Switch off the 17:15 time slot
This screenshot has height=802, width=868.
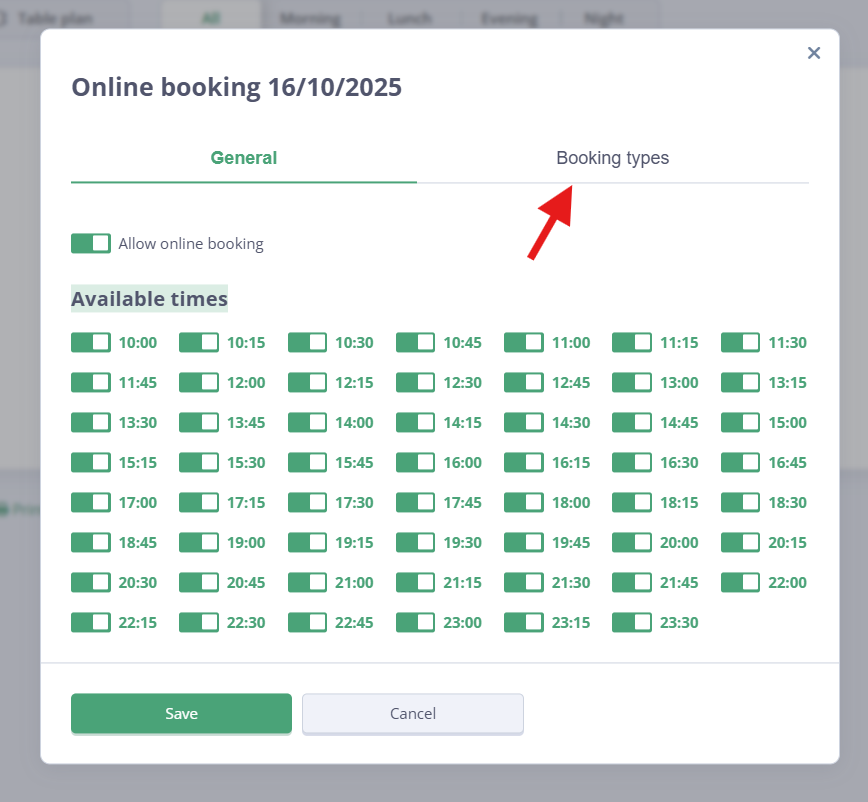click(199, 502)
